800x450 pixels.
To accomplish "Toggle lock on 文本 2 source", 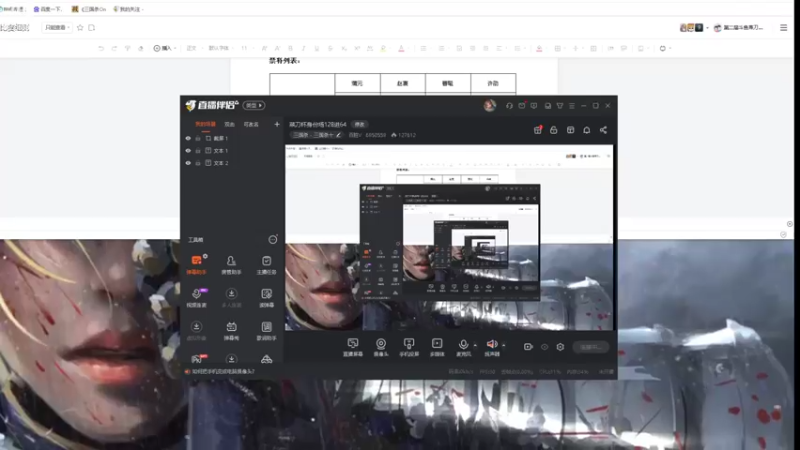I will (198, 163).
